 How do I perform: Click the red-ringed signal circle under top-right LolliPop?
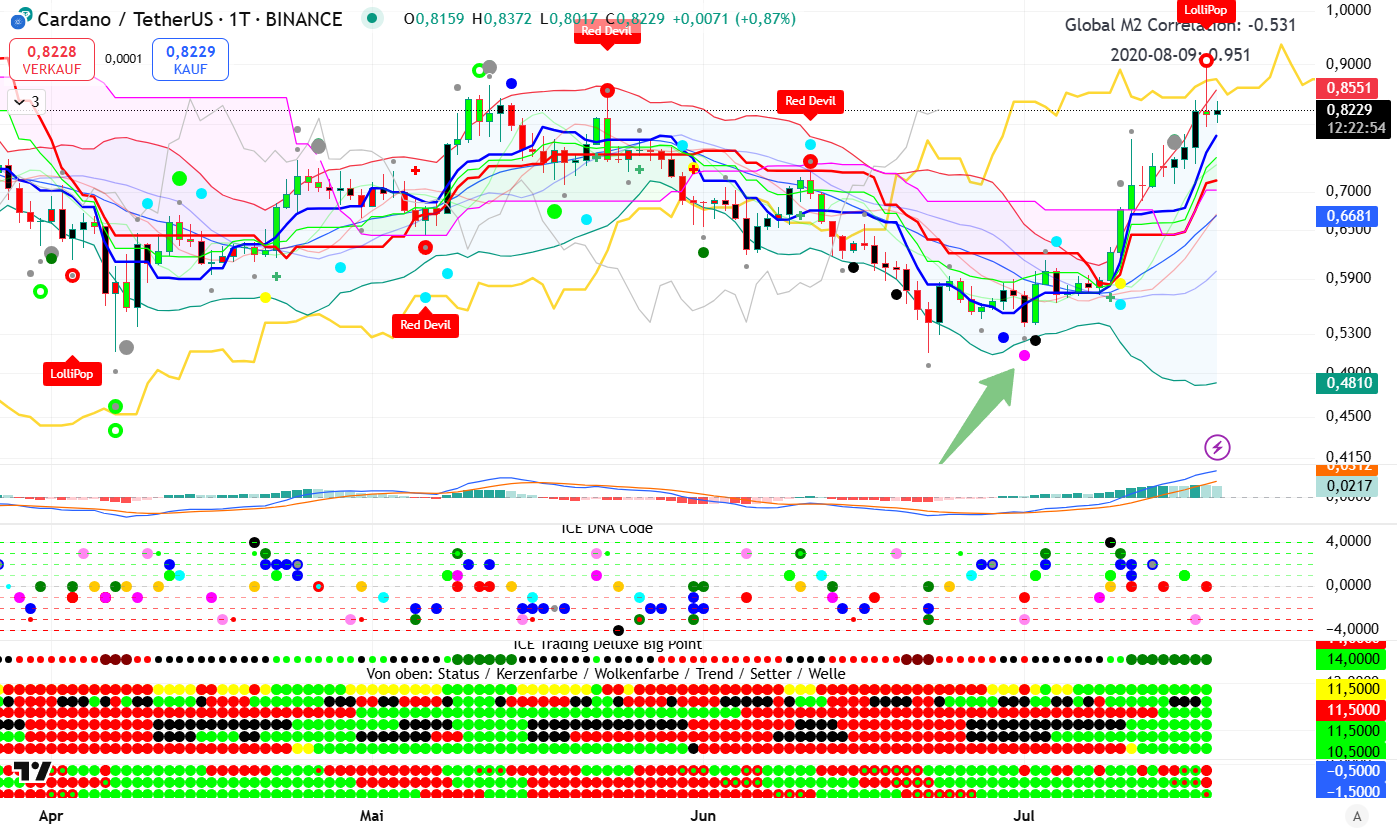pos(1207,60)
